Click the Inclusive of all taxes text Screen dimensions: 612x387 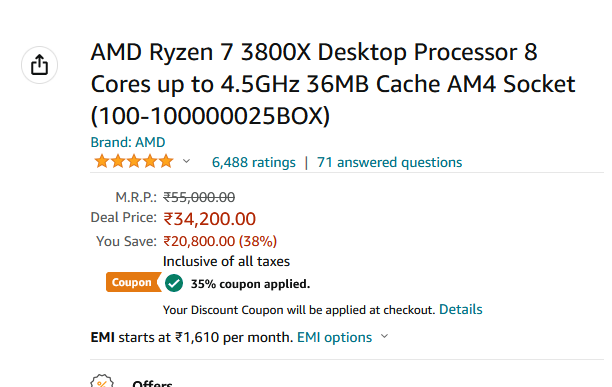tap(226, 261)
